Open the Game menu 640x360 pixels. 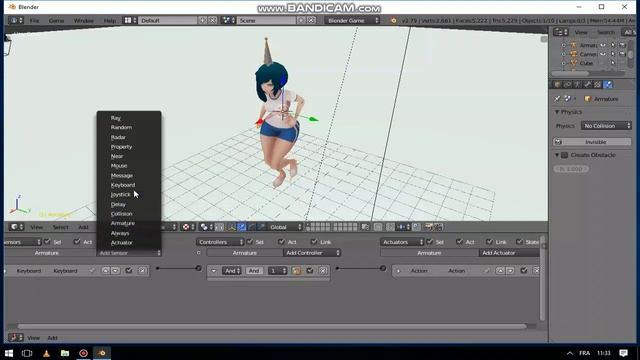[56, 20]
